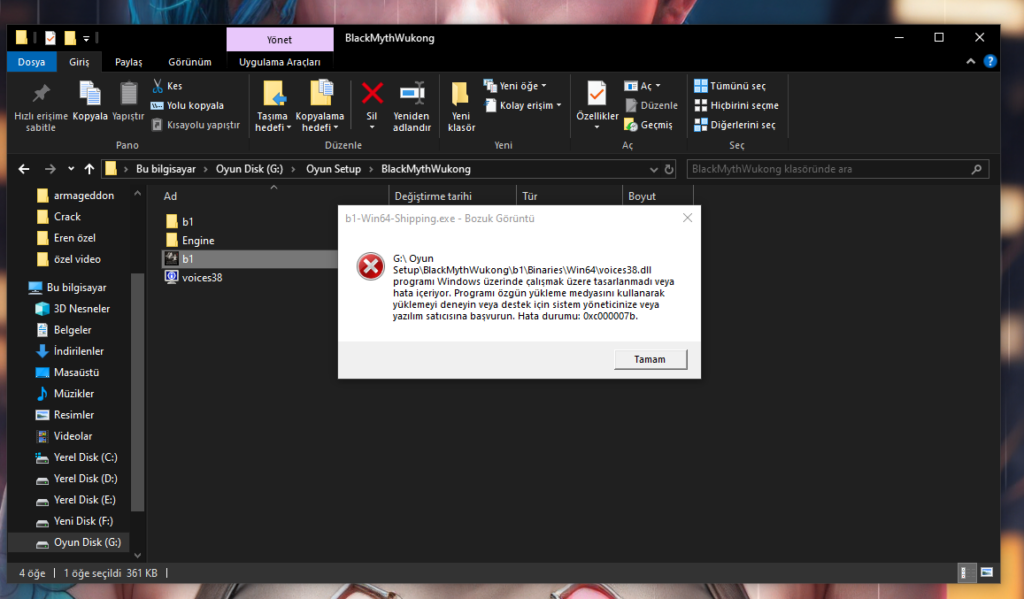Invert selection with Diğerlerini seç
Screen dimensions: 1024x599
coord(735,125)
